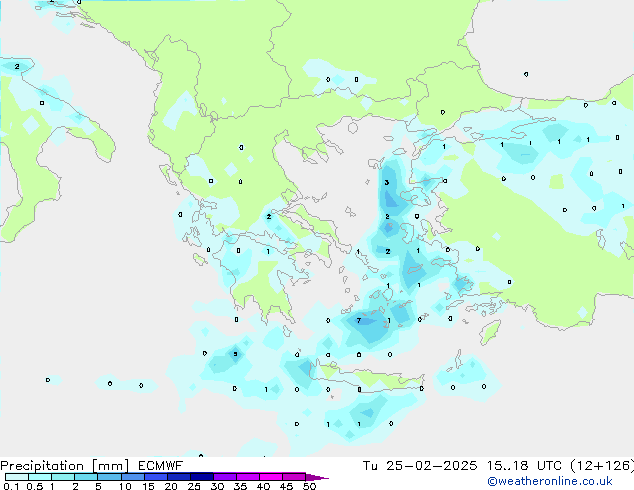Image resolution: width=634 pixels, height=490 pixels.
Task: Click the "[mm]" unit label
Action: (x=111, y=466)
